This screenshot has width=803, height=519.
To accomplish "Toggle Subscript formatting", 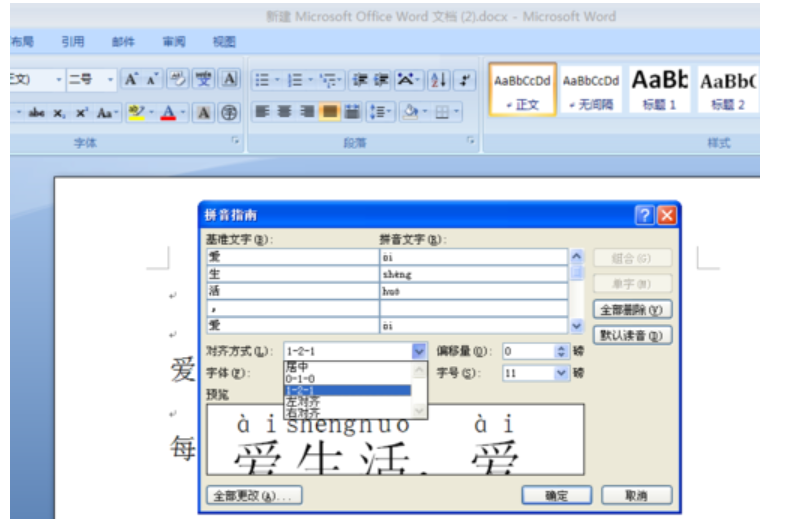I will 59,113.
